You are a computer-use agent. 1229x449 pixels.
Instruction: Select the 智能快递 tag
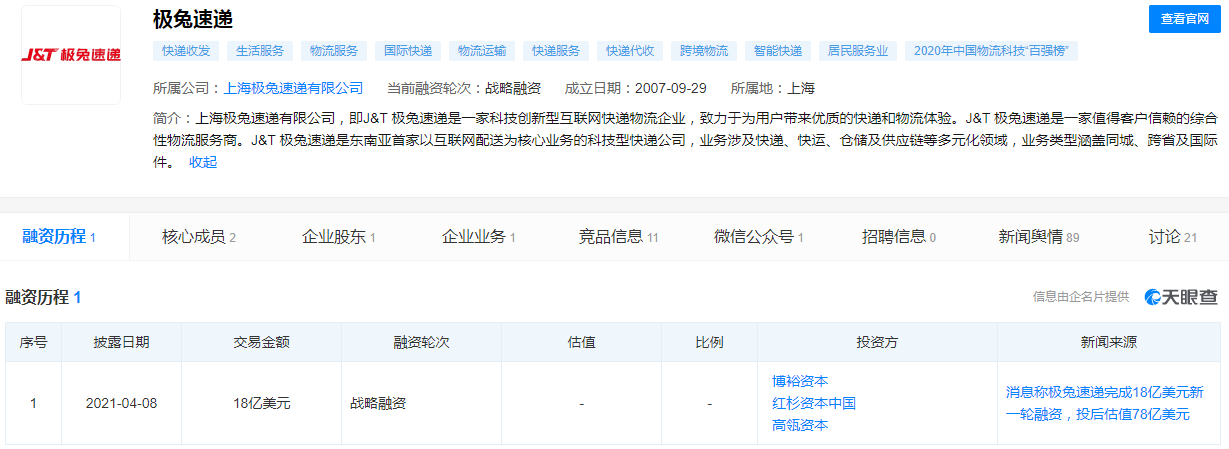(x=778, y=50)
